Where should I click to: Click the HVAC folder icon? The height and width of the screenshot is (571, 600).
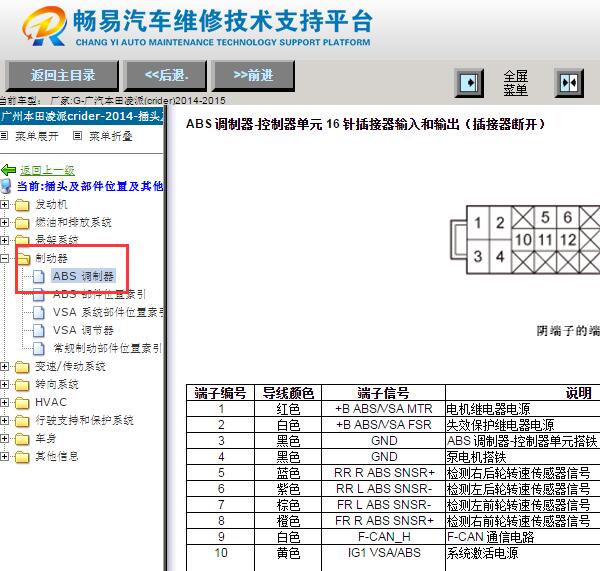[x=22, y=402]
